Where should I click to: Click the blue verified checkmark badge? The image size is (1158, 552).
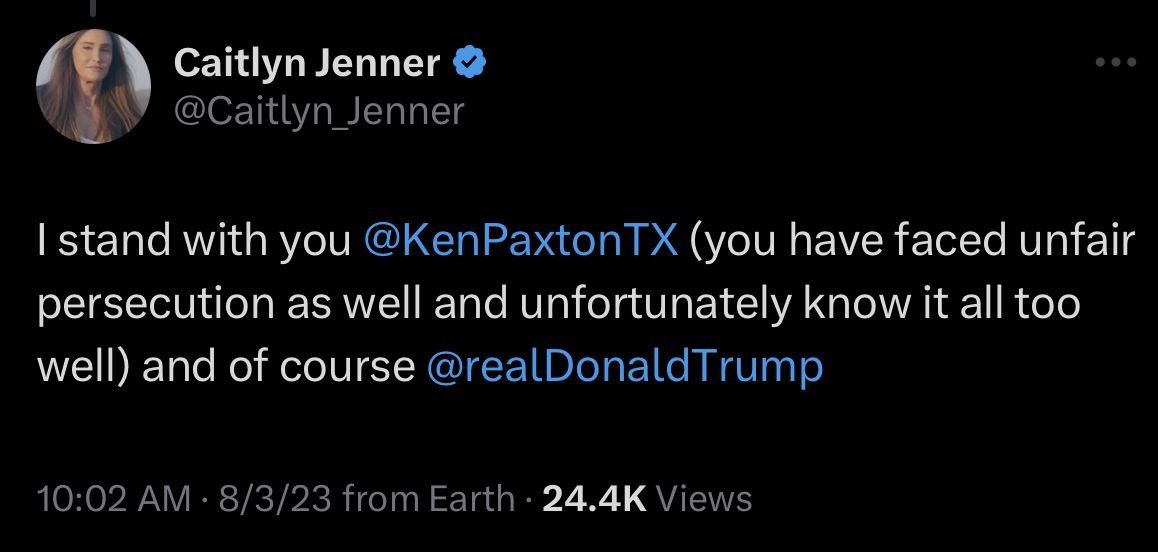[471, 65]
